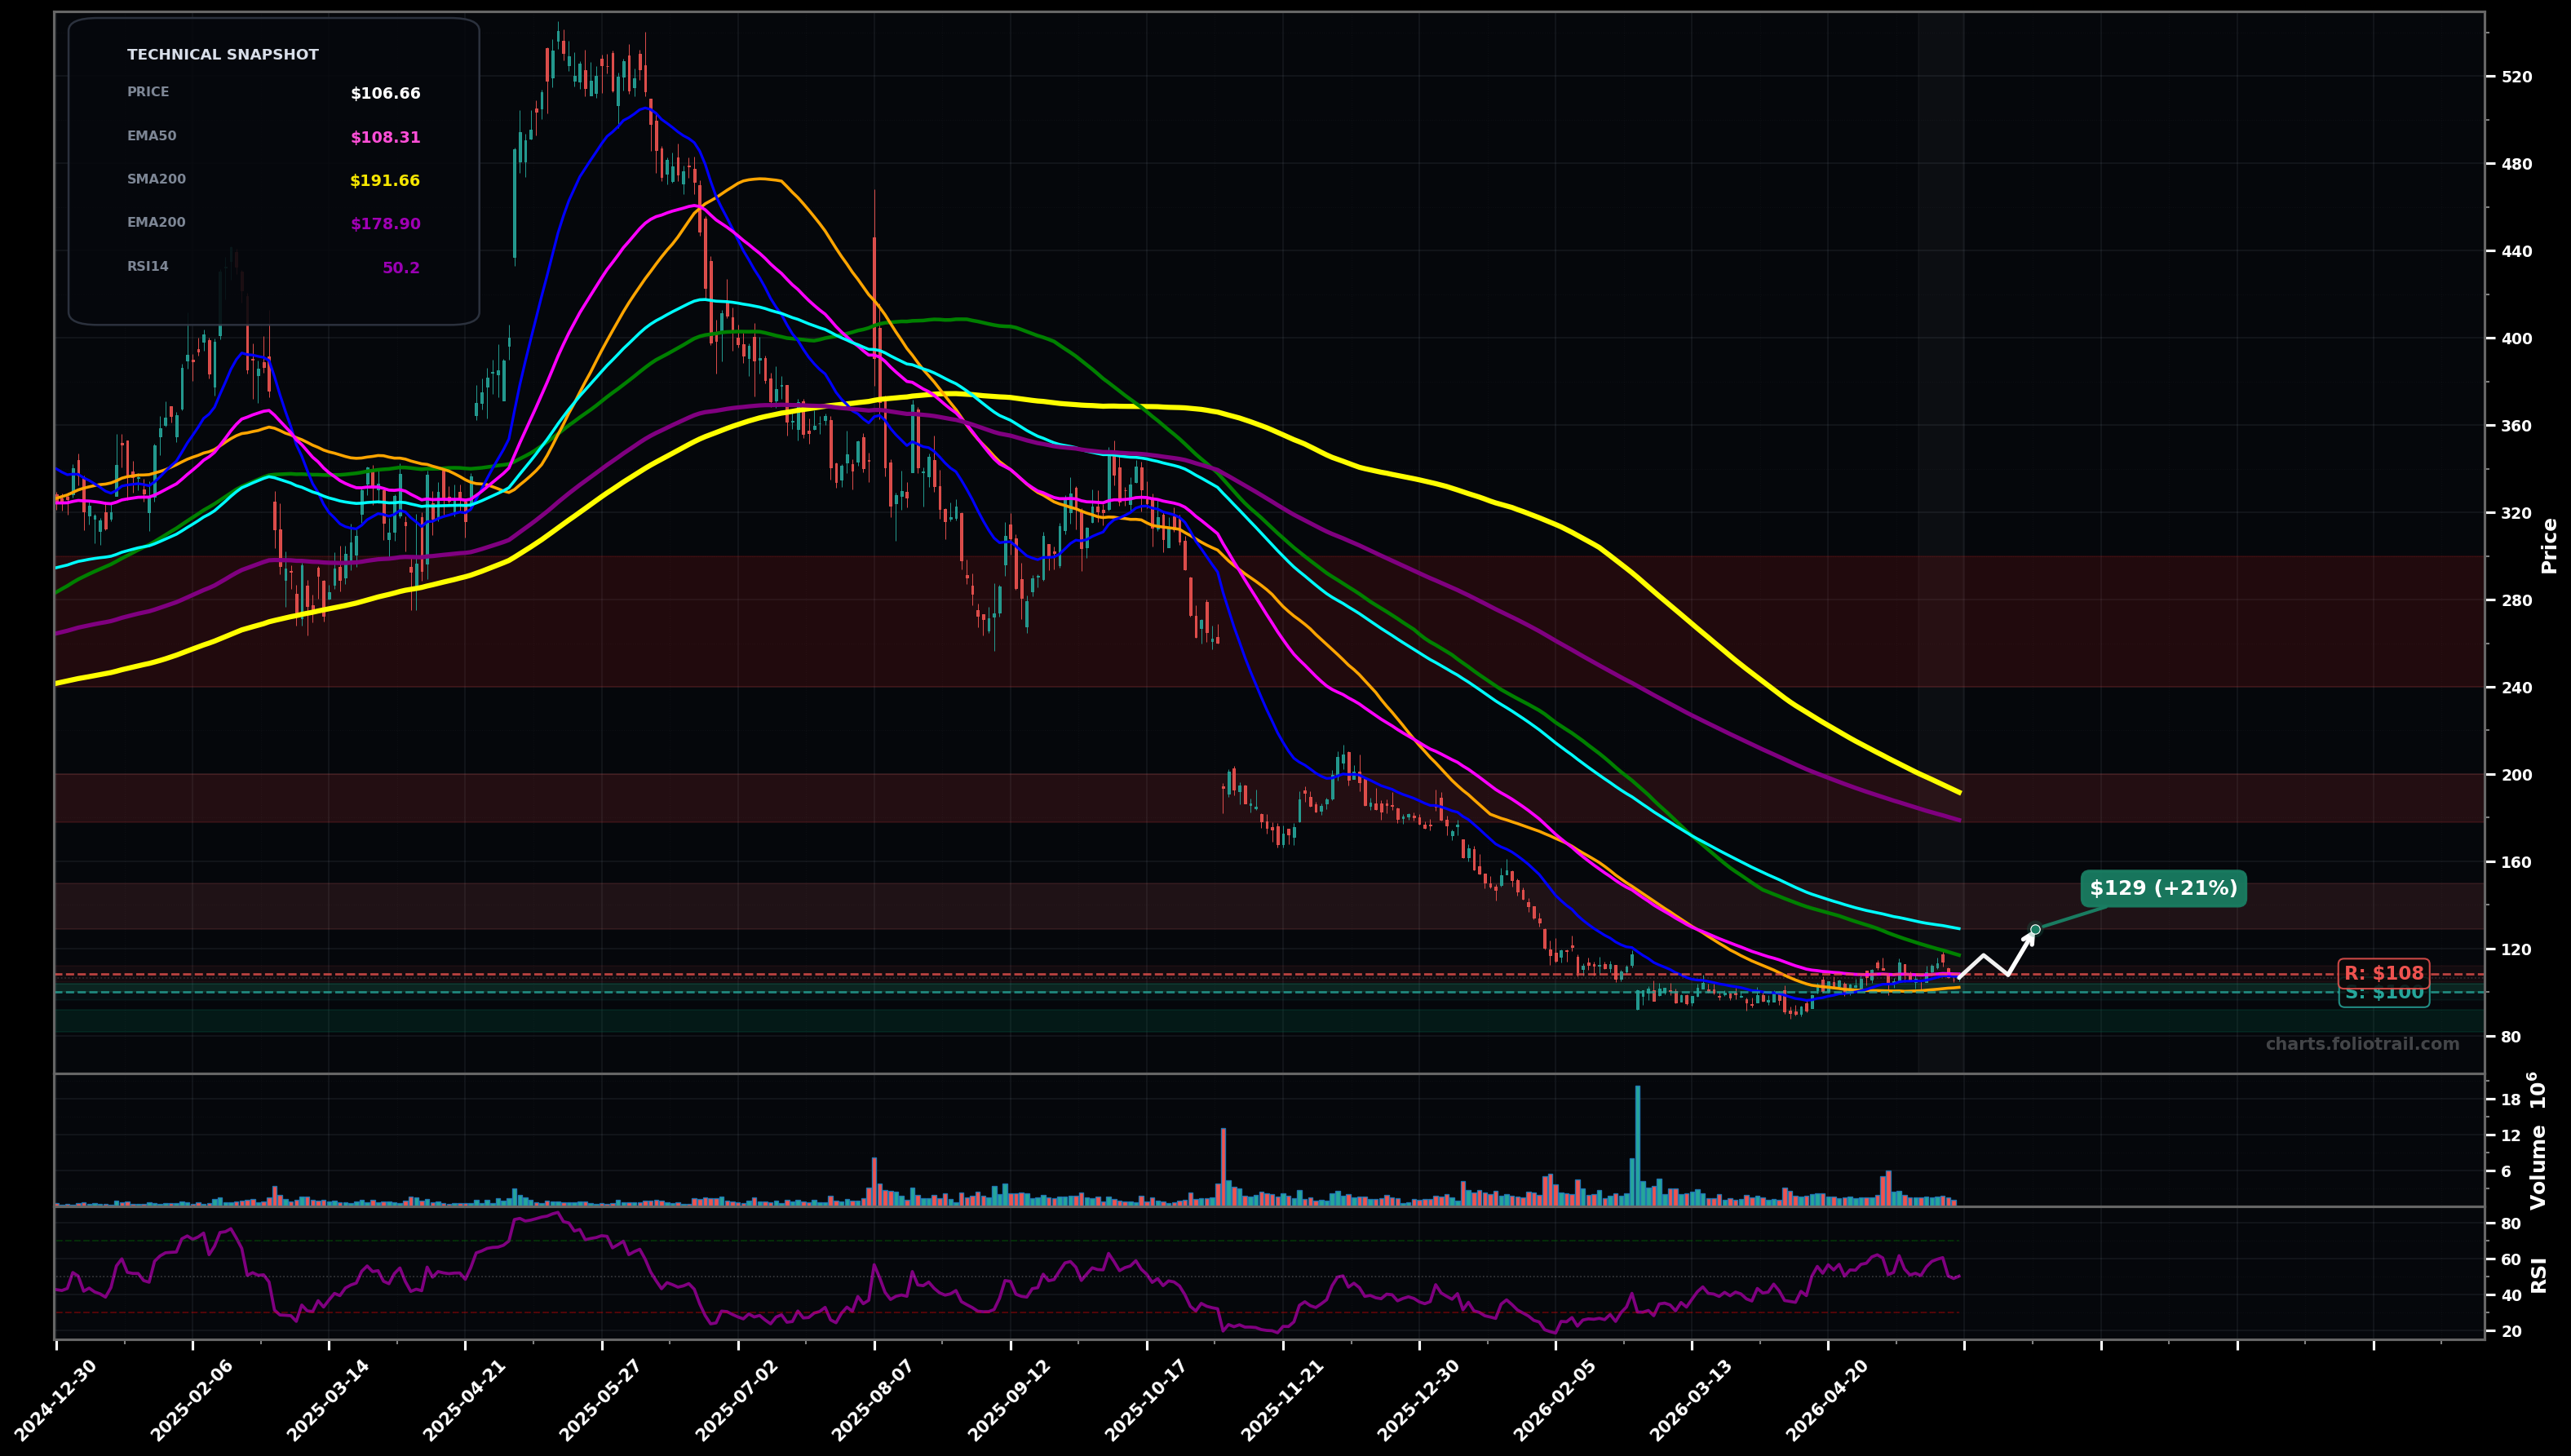This screenshot has width=2571, height=1456.
Task: Click the RSI14 label in snapshot
Action: (148, 266)
